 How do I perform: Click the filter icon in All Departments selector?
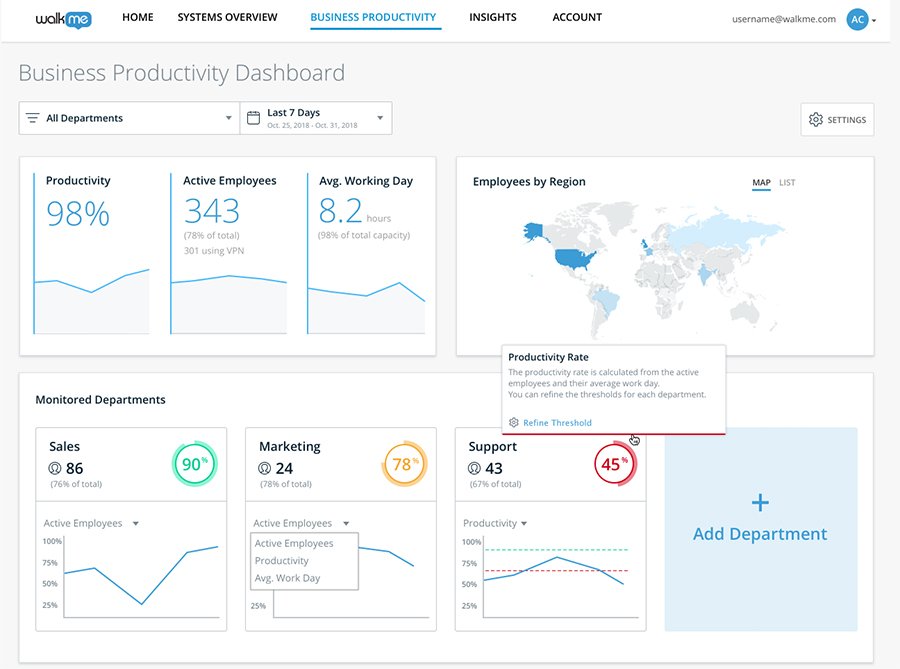pyautogui.click(x=32, y=117)
